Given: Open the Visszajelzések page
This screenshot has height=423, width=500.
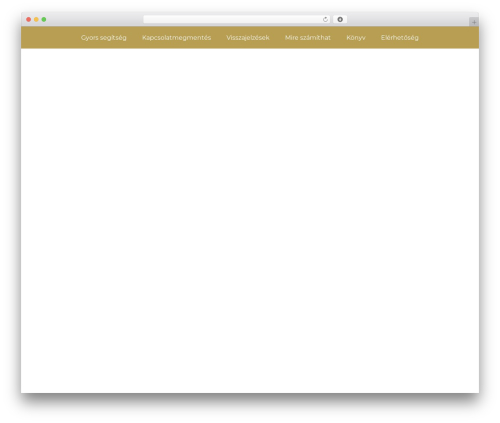Looking at the screenshot, I should click(248, 38).
